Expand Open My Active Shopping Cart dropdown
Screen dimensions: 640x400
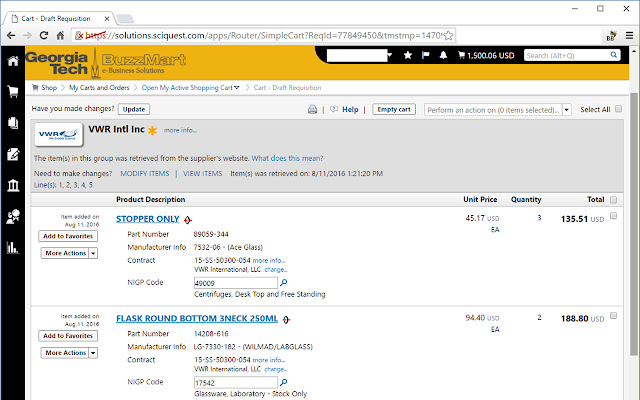pyautogui.click(x=236, y=88)
